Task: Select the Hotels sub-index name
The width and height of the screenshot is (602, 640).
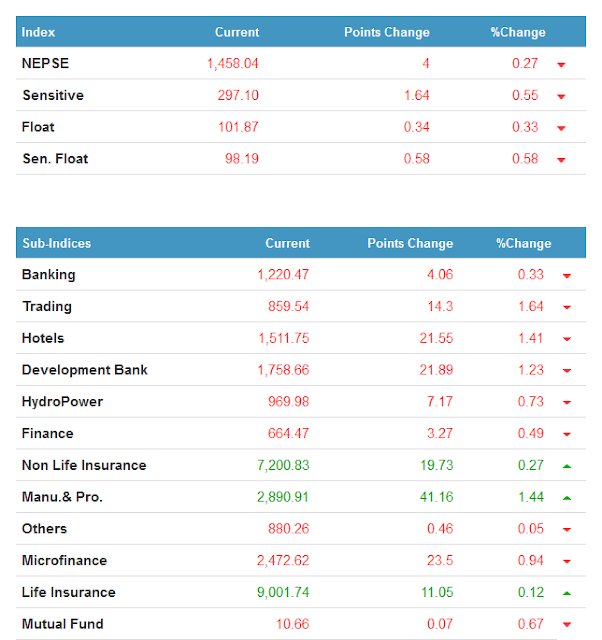Action: coord(43,338)
